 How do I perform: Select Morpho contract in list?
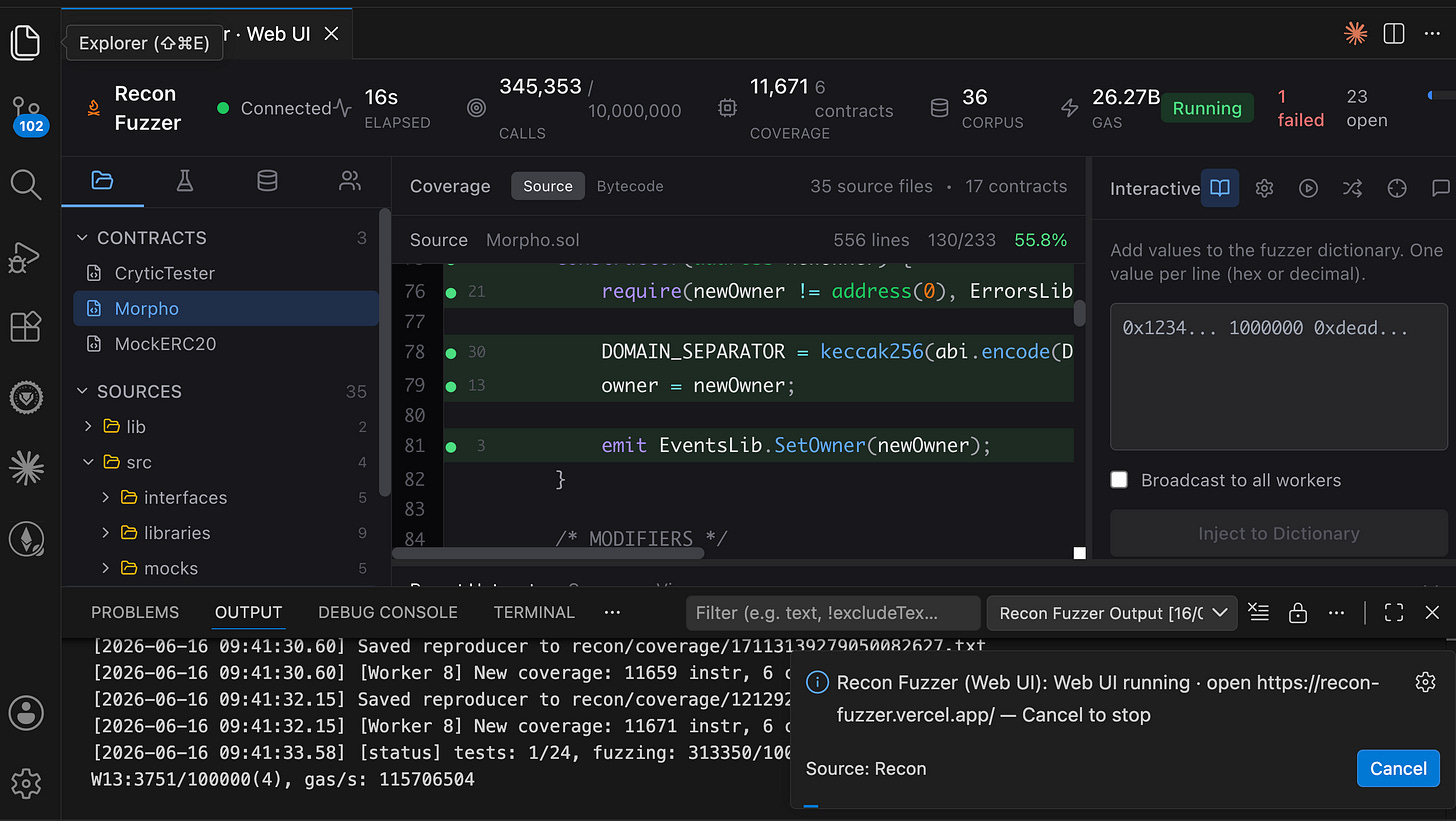226,308
